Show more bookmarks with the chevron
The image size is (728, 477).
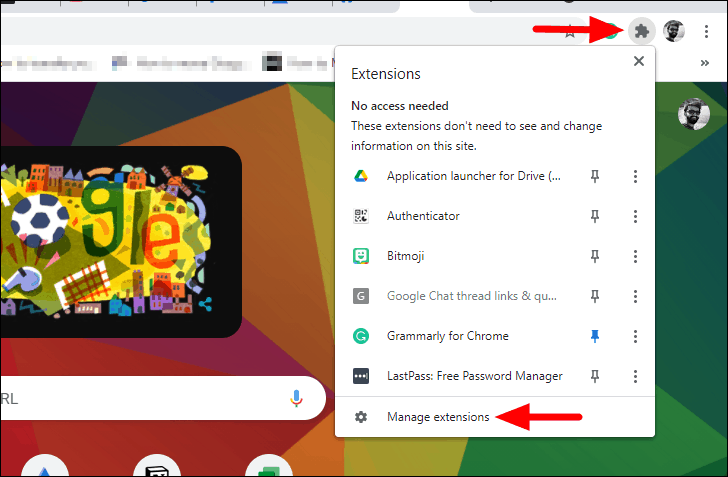click(705, 63)
